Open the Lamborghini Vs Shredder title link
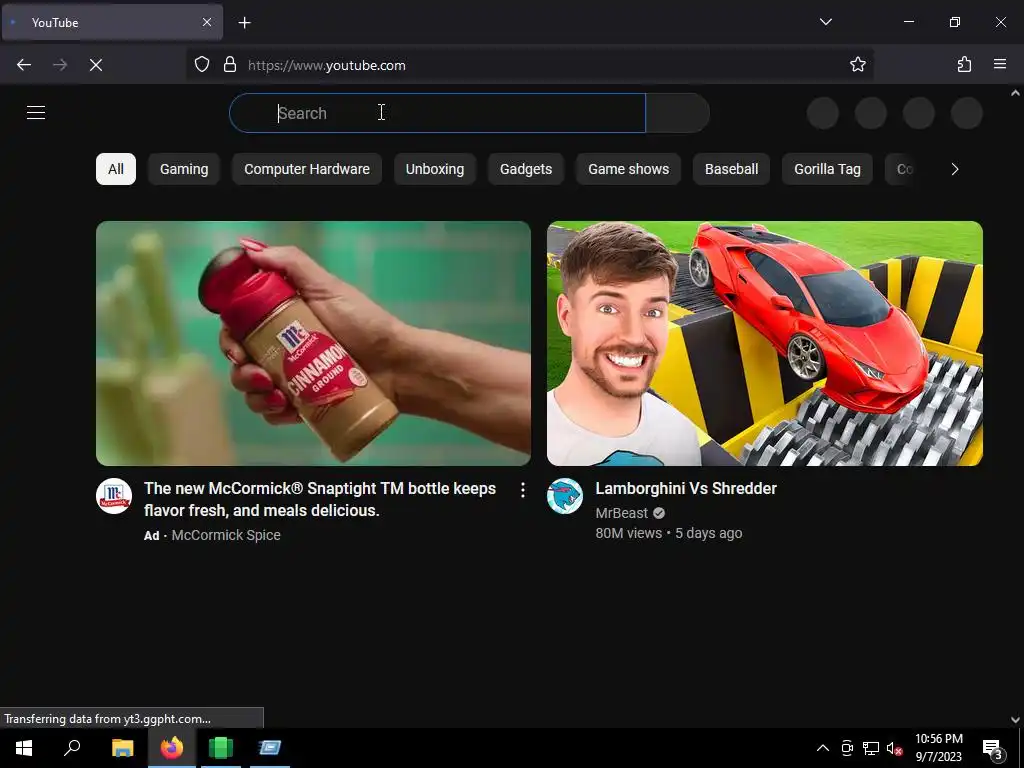Viewport: 1024px width, 768px height. [x=686, y=488]
